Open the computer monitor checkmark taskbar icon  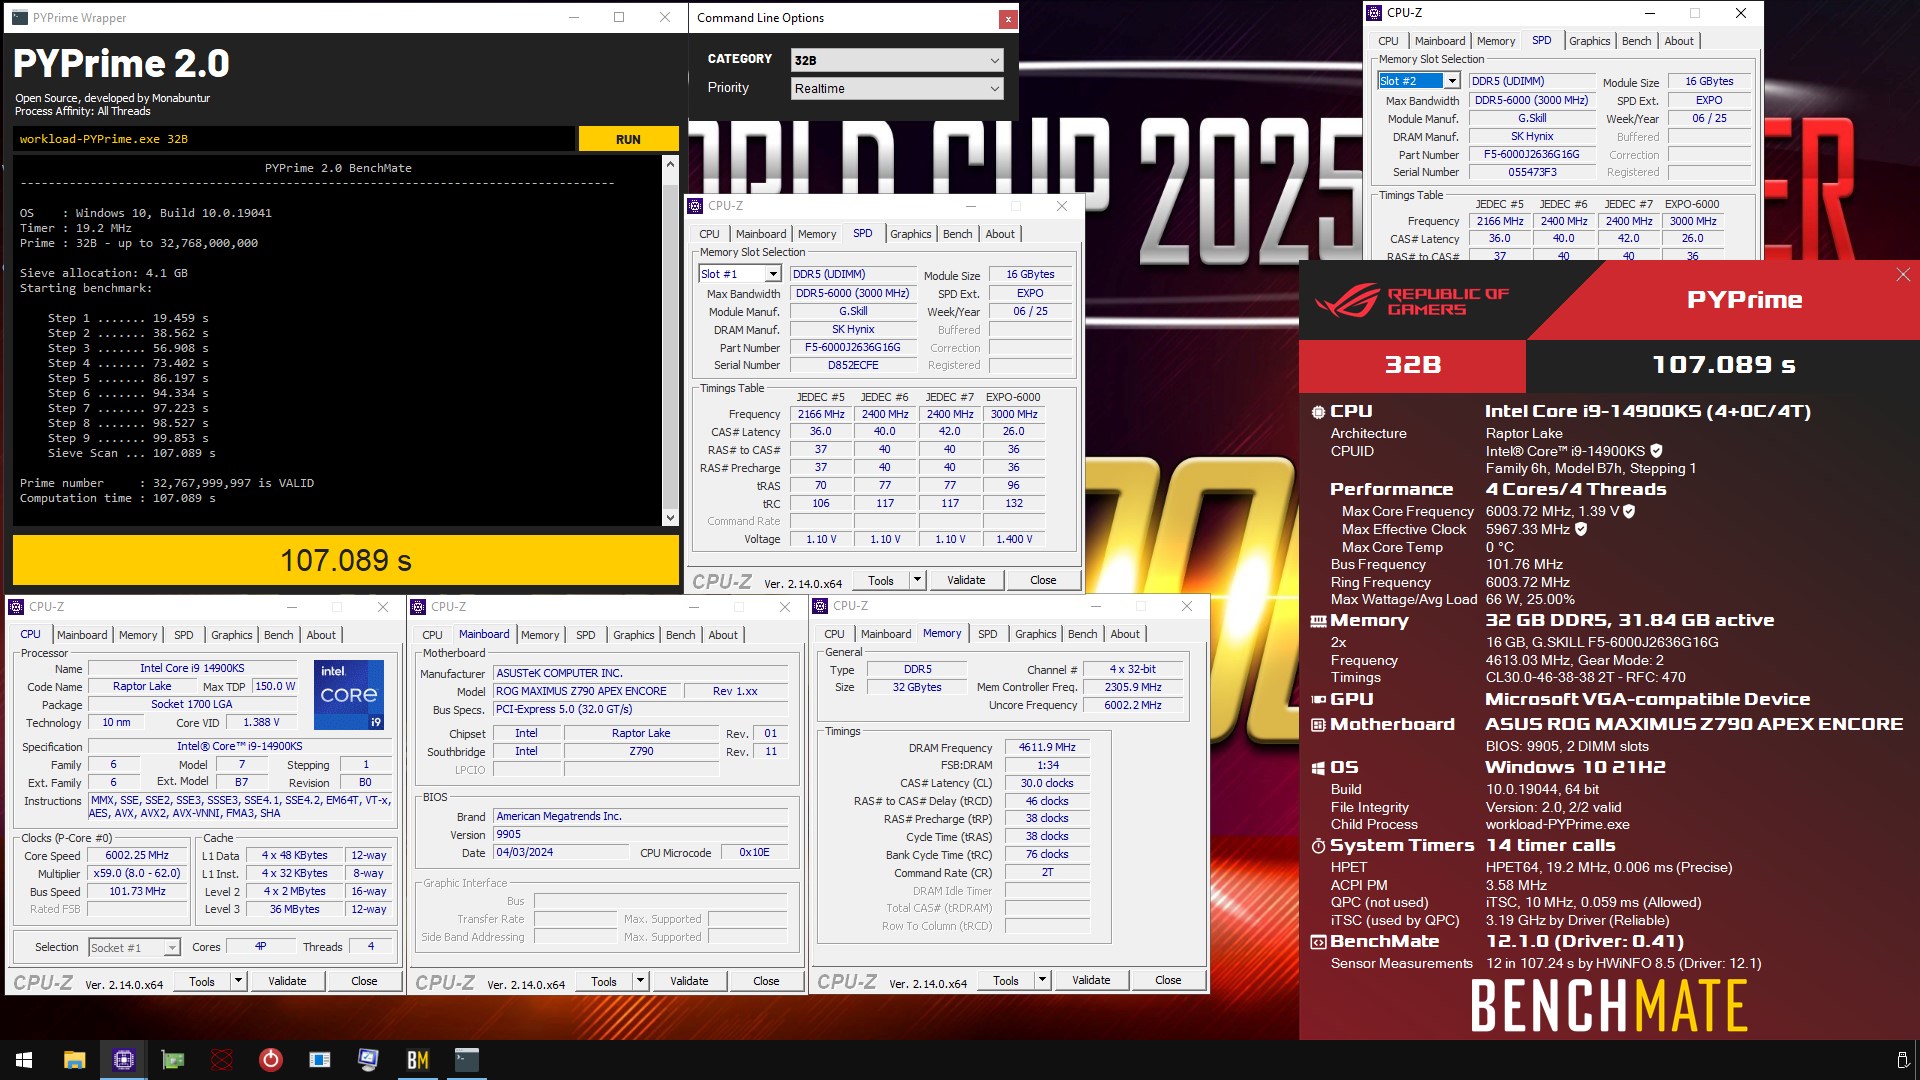[368, 1060]
